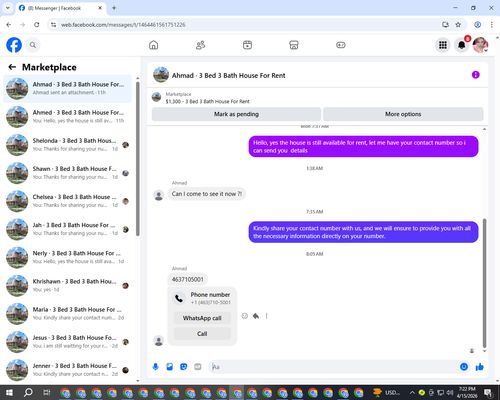Click the $1,300 listing summary link
Image resolution: width=500 pixels, height=400 pixels.
point(207,101)
